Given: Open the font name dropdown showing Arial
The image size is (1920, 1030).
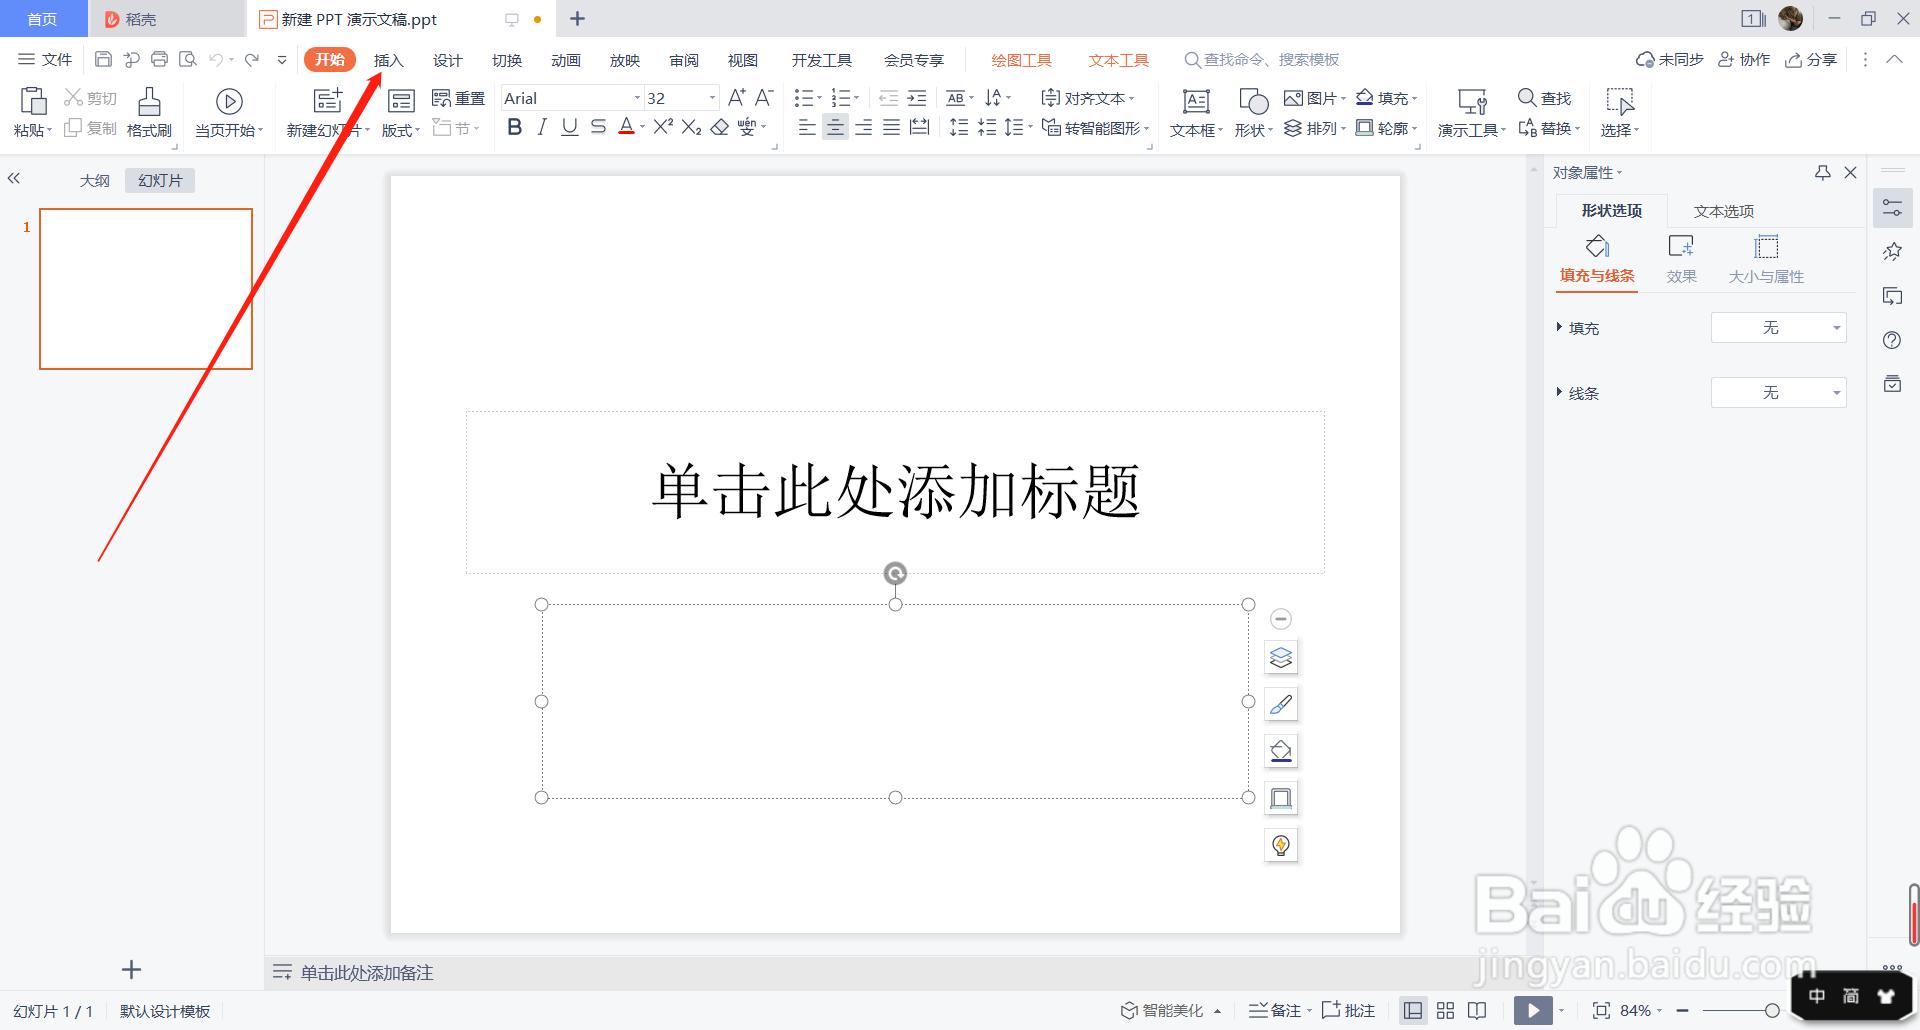Looking at the screenshot, I should tap(637, 98).
